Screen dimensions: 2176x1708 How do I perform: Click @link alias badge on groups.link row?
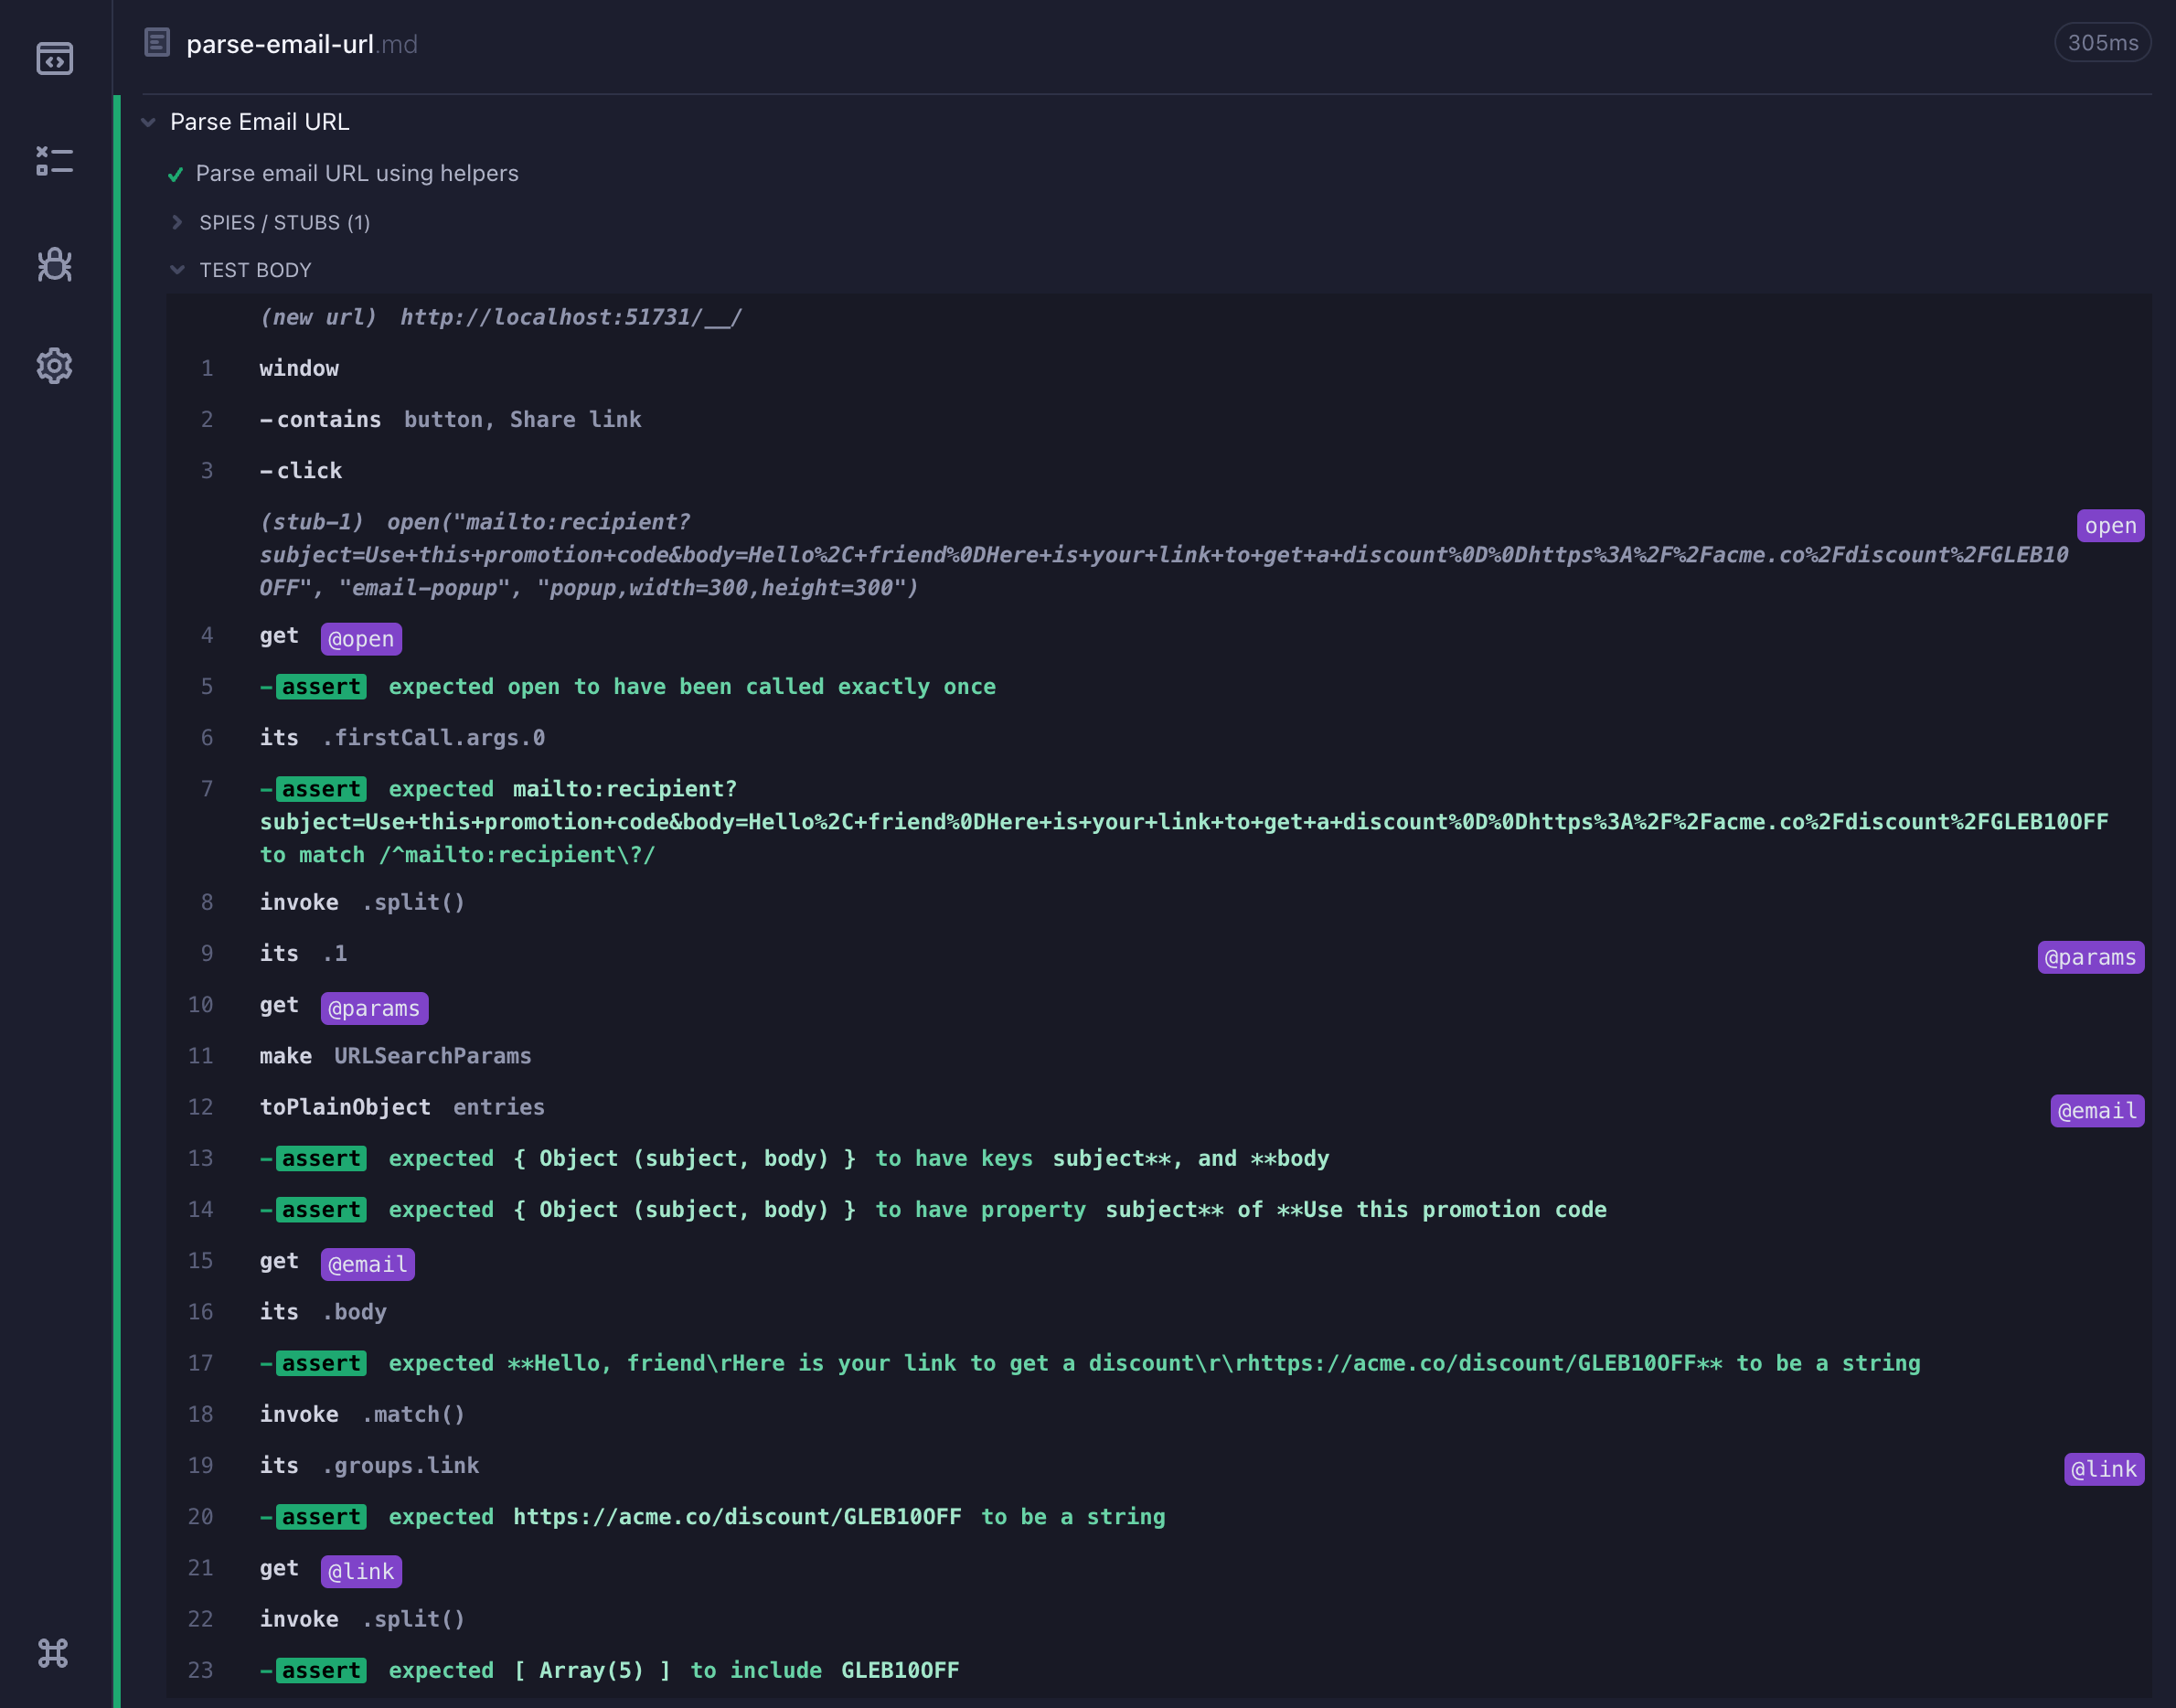click(2104, 1469)
